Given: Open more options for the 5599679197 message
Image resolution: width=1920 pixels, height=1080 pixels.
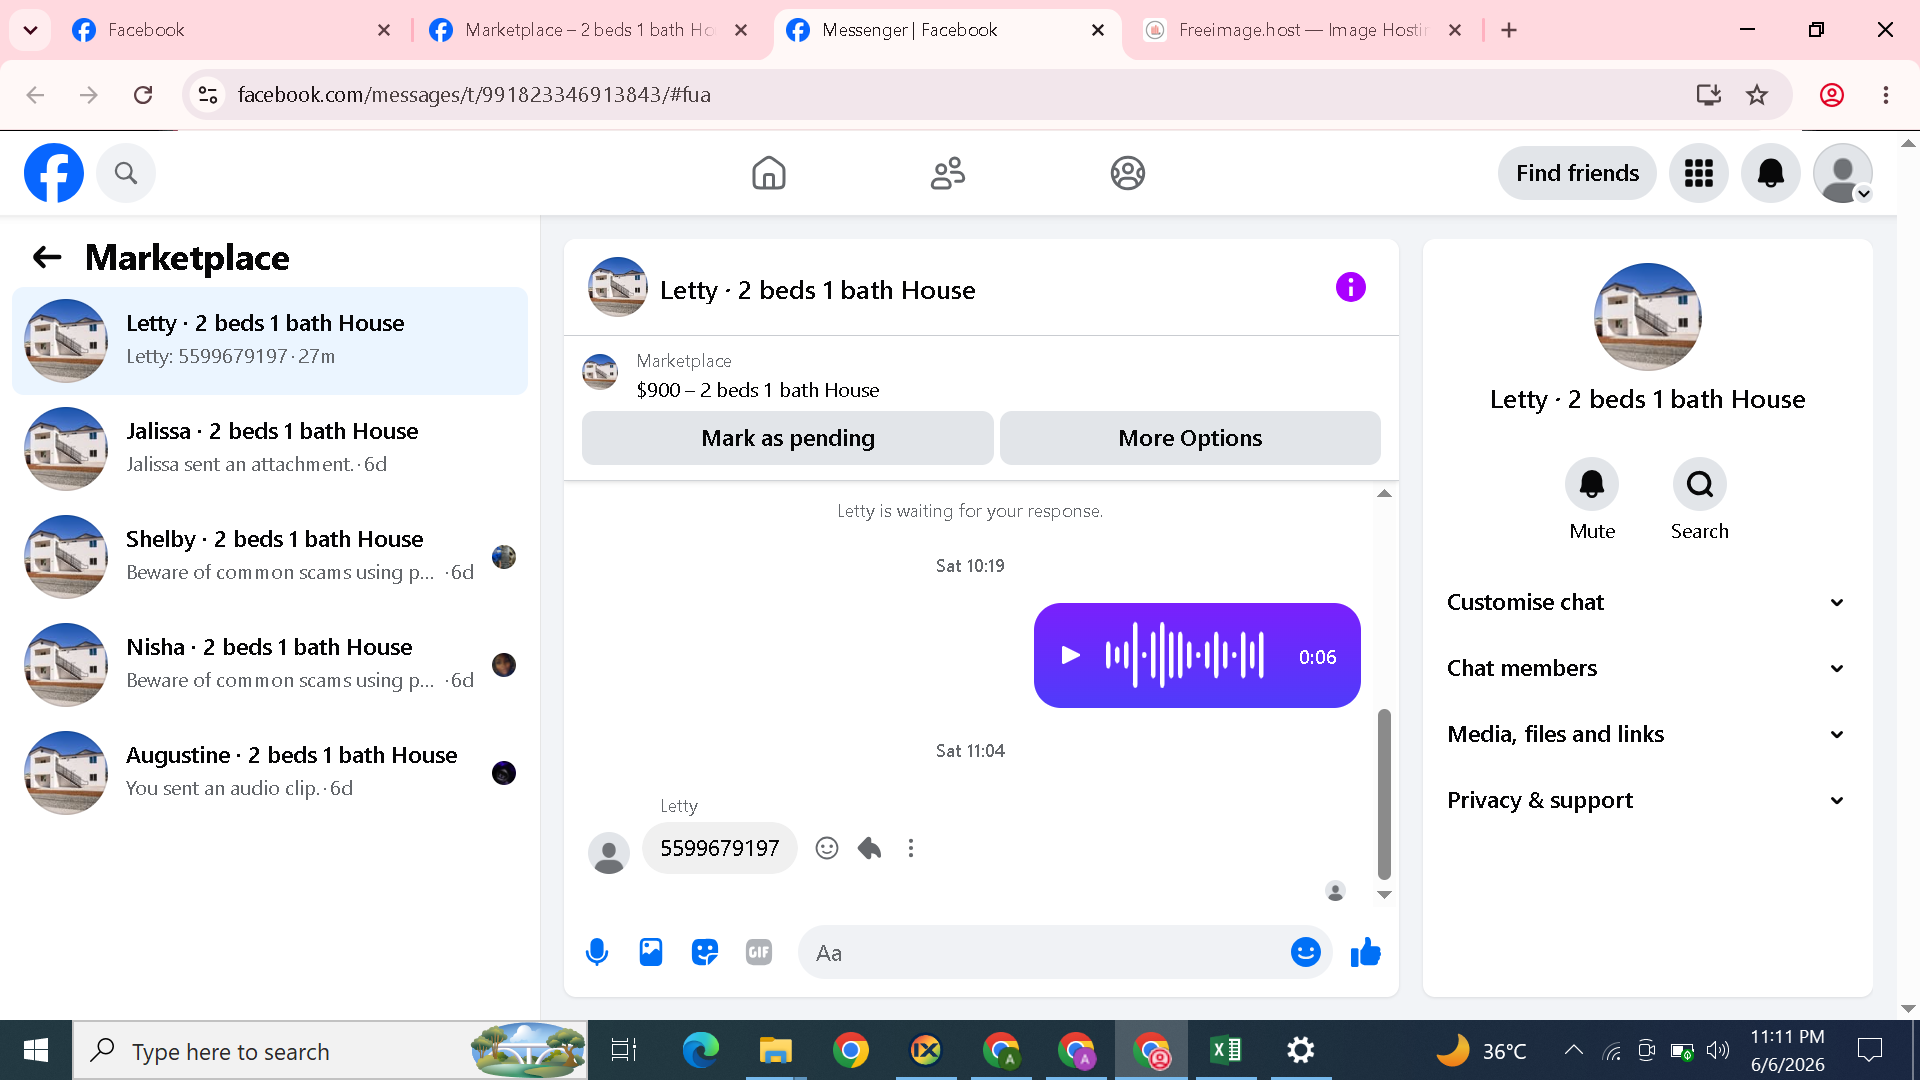Looking at the screenshot, I should click(911, 848).
